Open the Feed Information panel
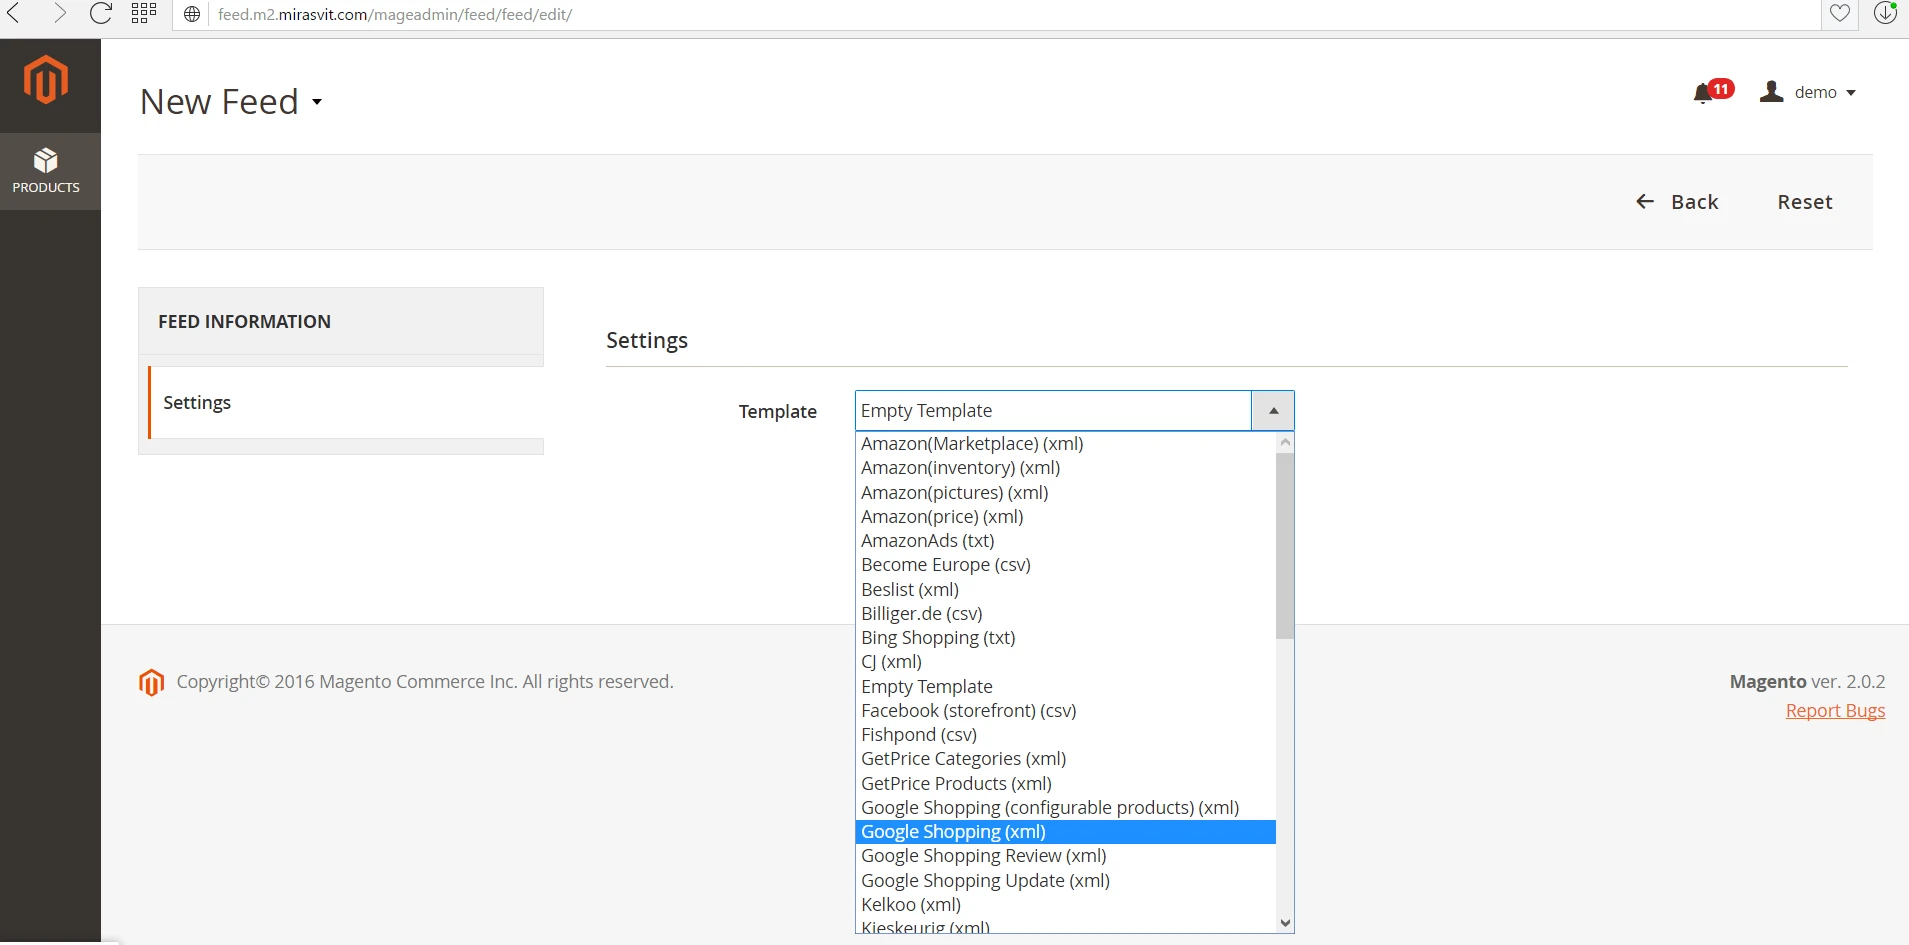This screenshot has width=1909, height=945. point(244,321)
